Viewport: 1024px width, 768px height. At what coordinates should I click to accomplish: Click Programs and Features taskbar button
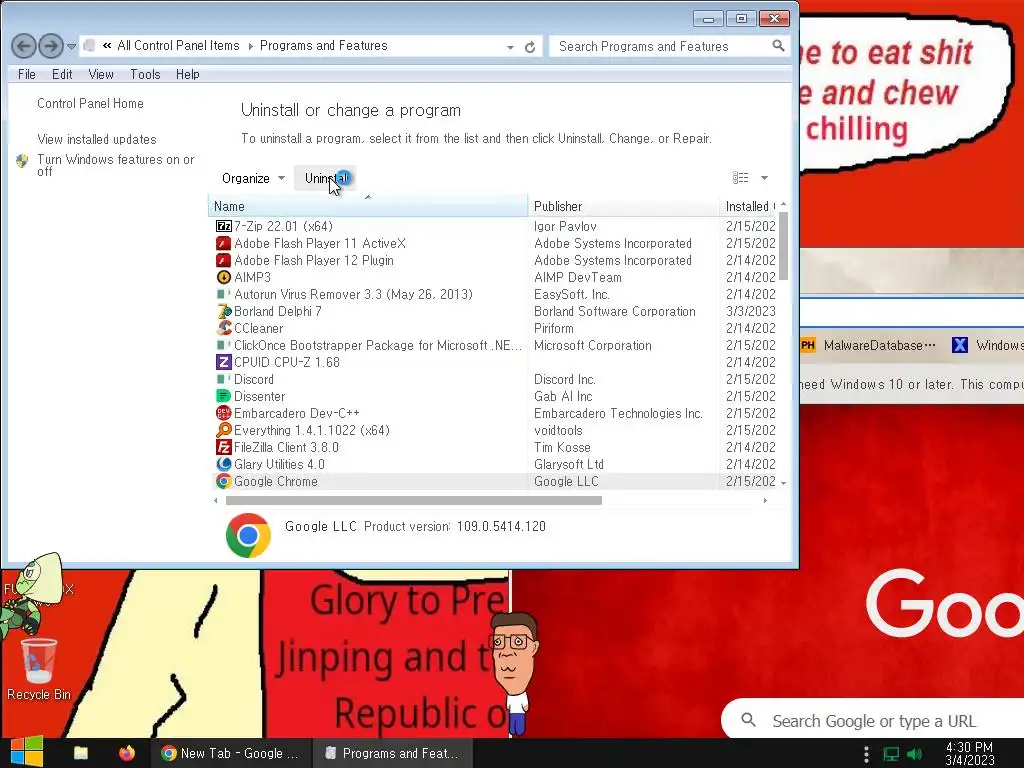392,753
